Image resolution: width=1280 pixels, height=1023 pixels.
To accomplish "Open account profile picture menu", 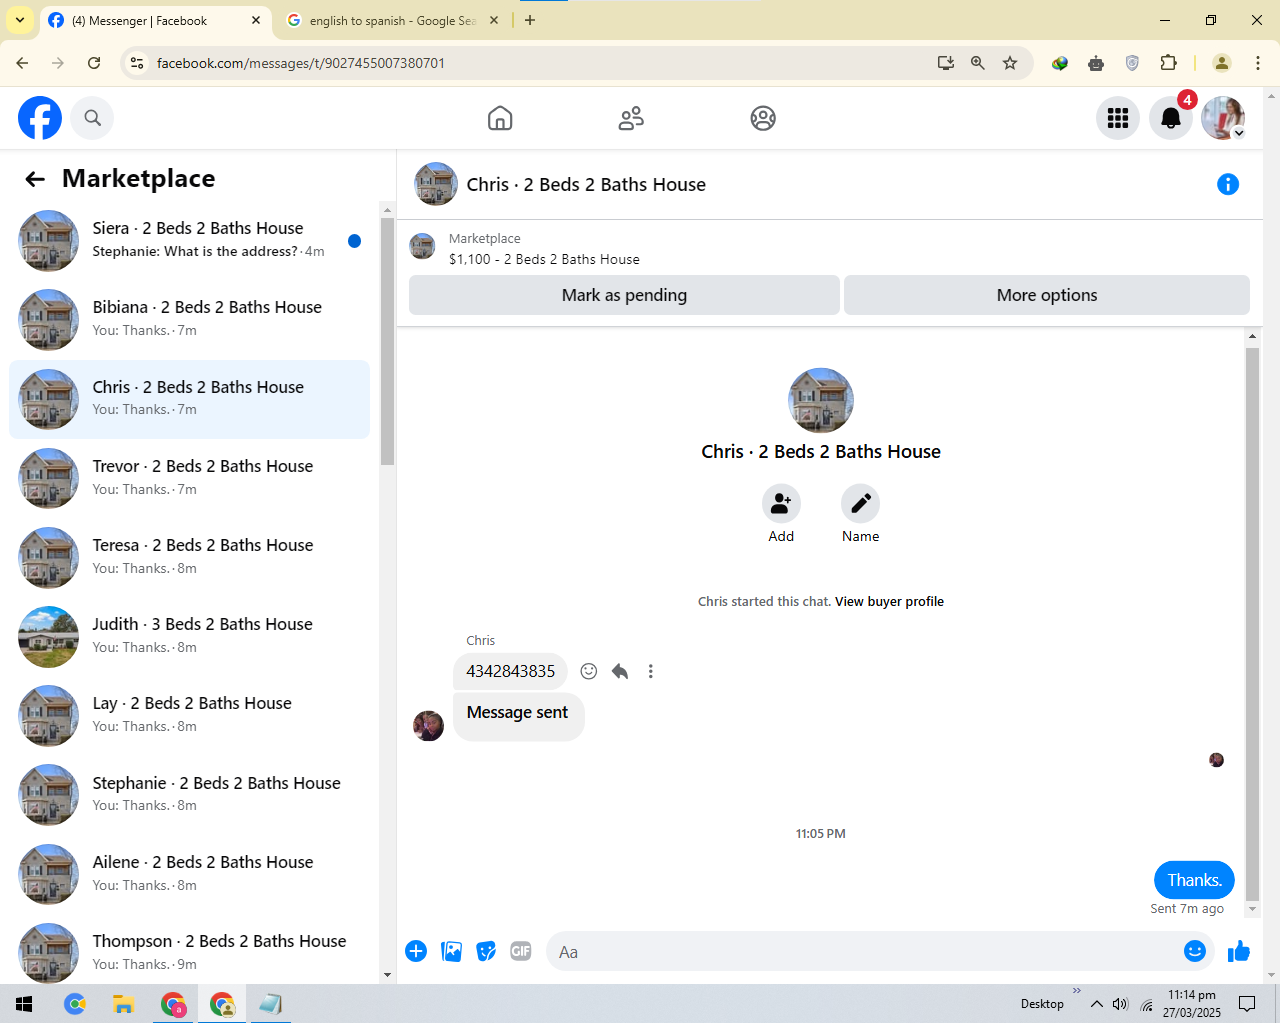I will pyautogui.click(x=1223, y=118).
